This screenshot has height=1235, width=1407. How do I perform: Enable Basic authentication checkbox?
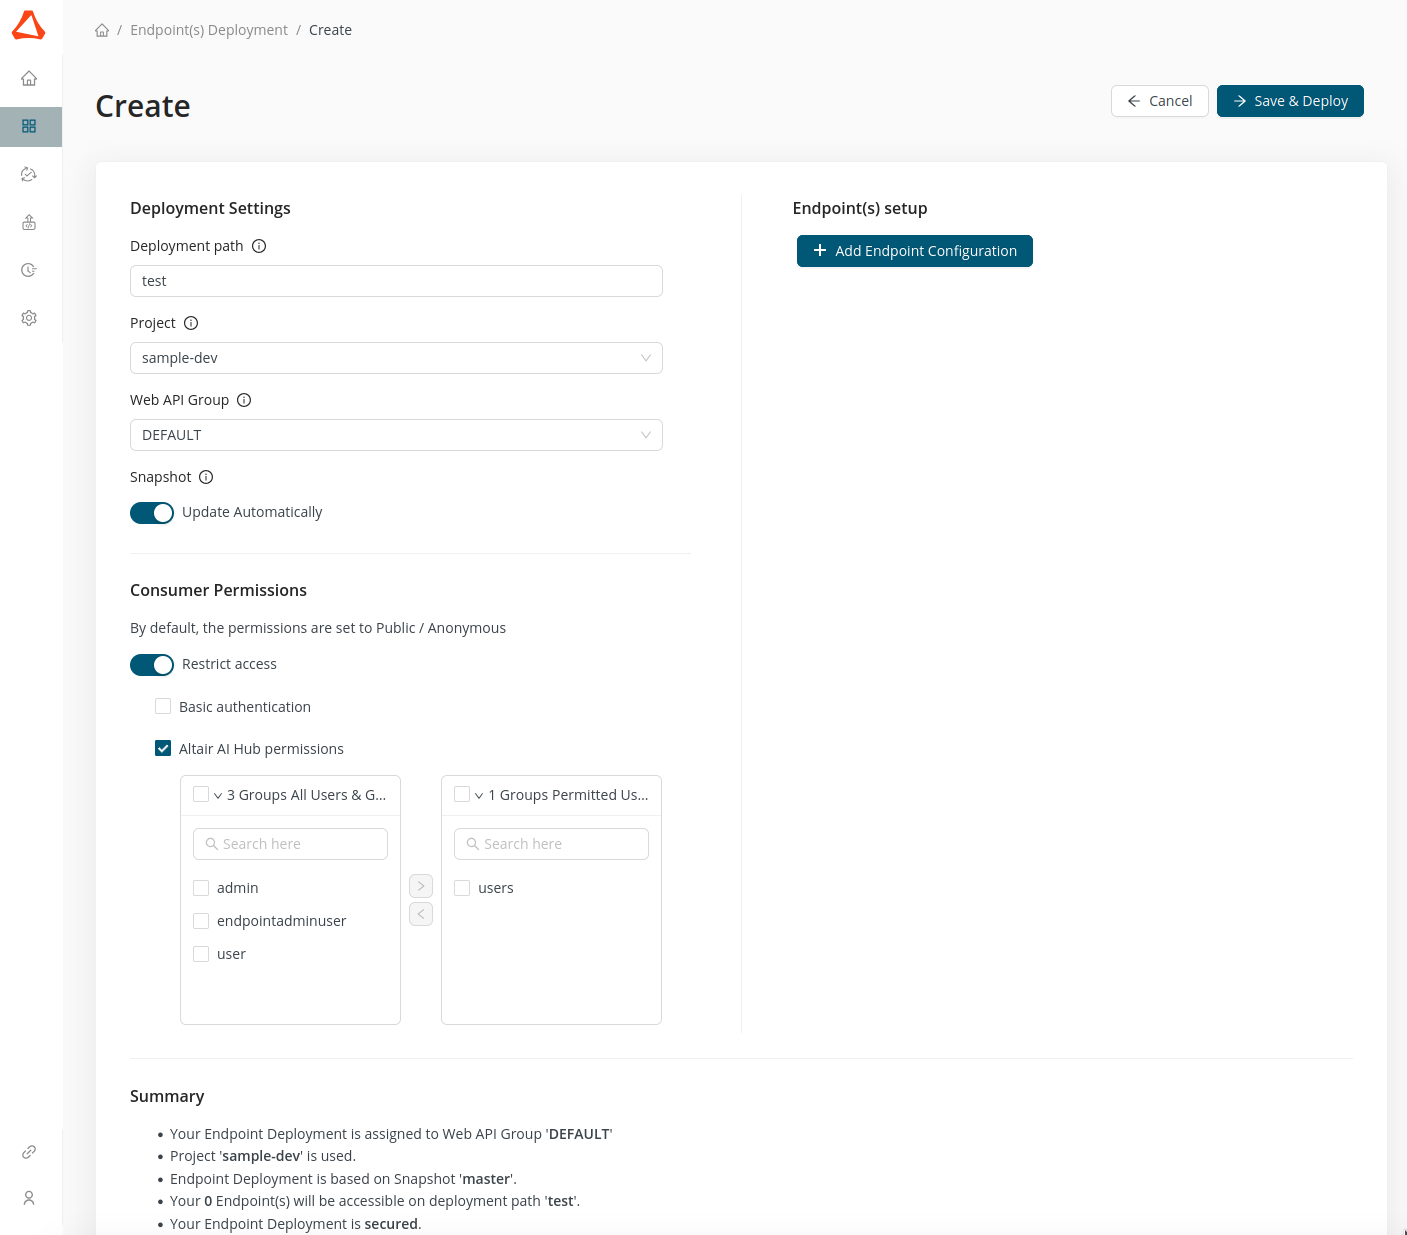coord(163,706)
